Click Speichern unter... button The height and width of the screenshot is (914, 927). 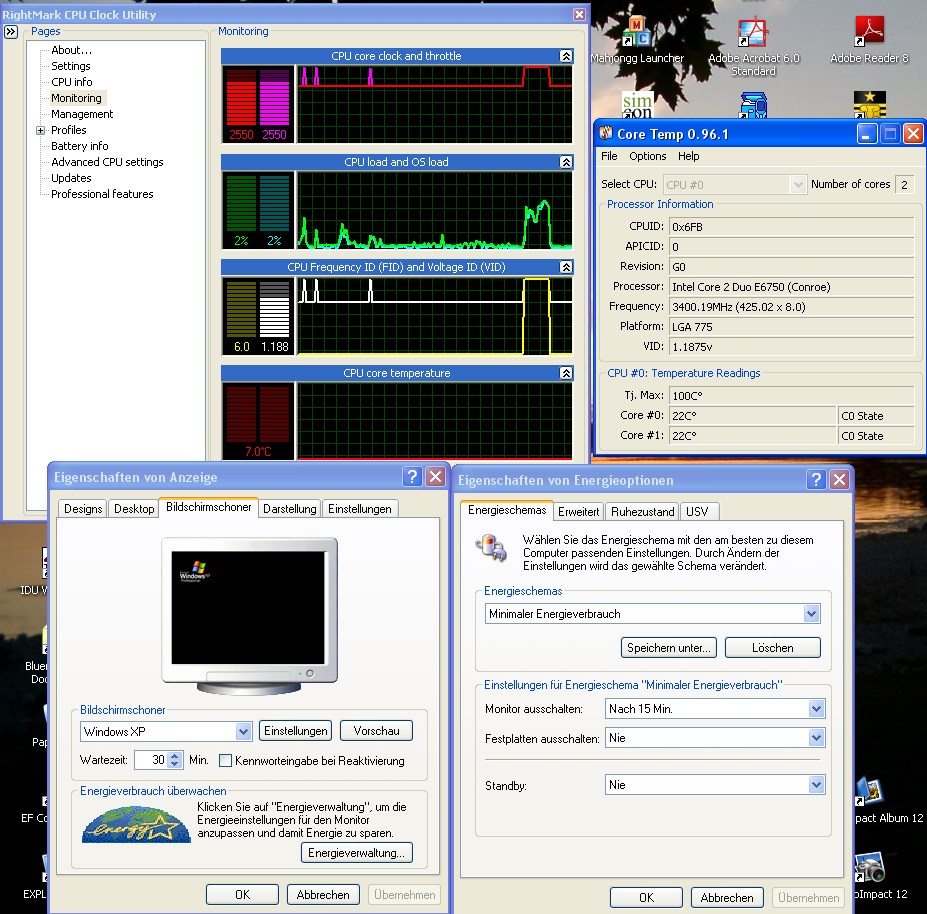[669, 648]
